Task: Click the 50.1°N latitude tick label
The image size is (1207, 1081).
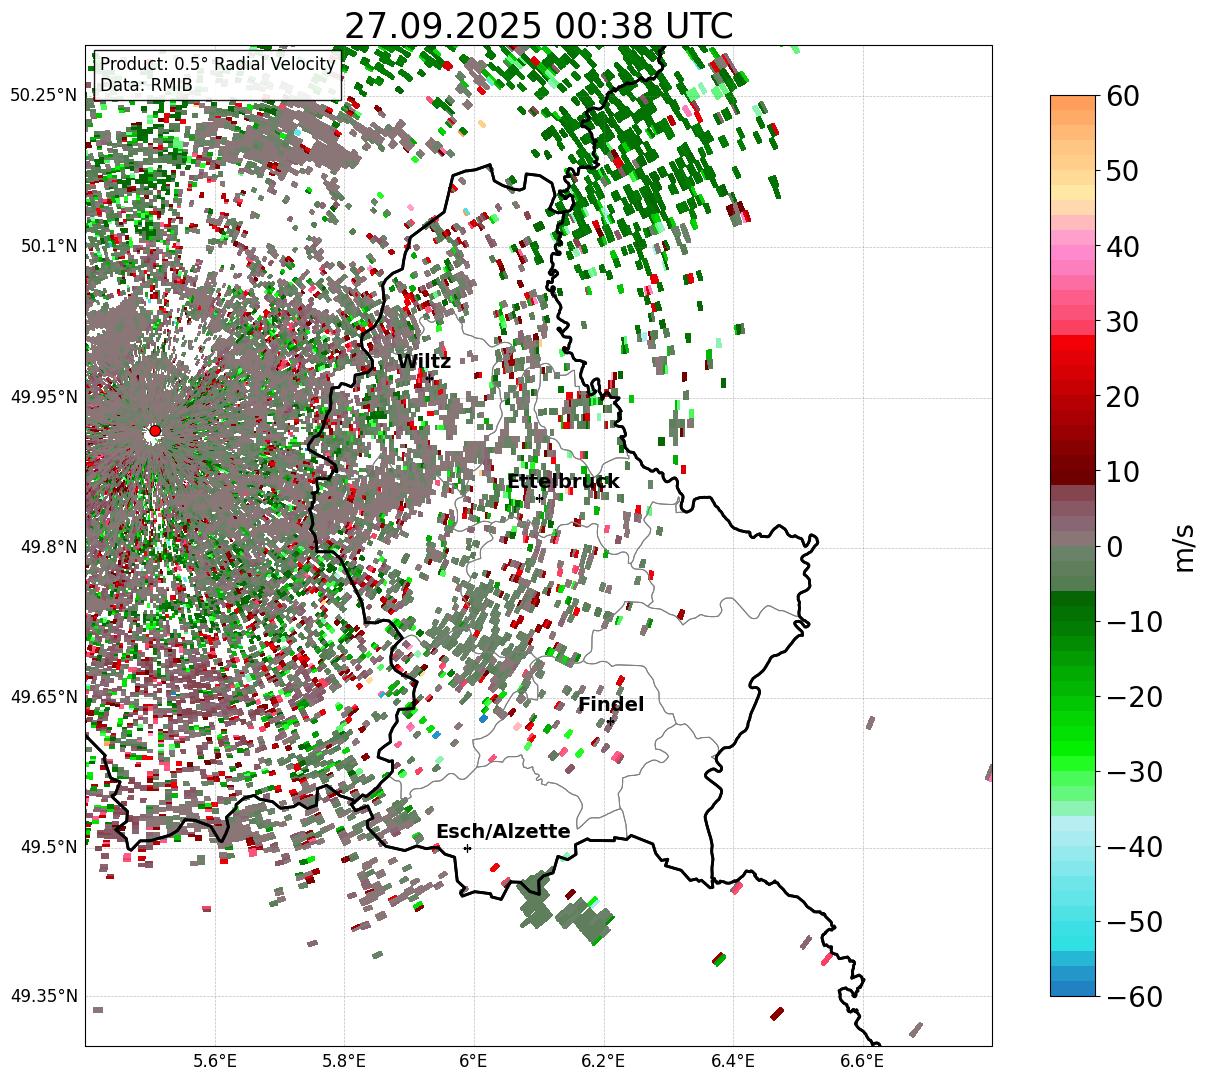Action: [x=48, y=246]
